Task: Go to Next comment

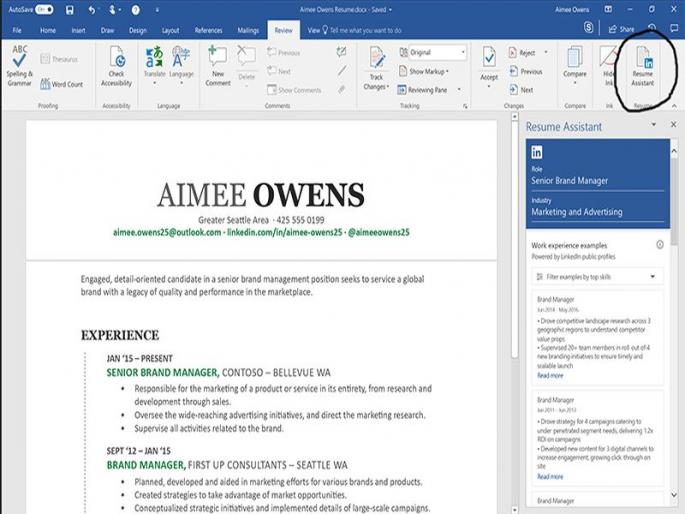Action: pos(279,71)
